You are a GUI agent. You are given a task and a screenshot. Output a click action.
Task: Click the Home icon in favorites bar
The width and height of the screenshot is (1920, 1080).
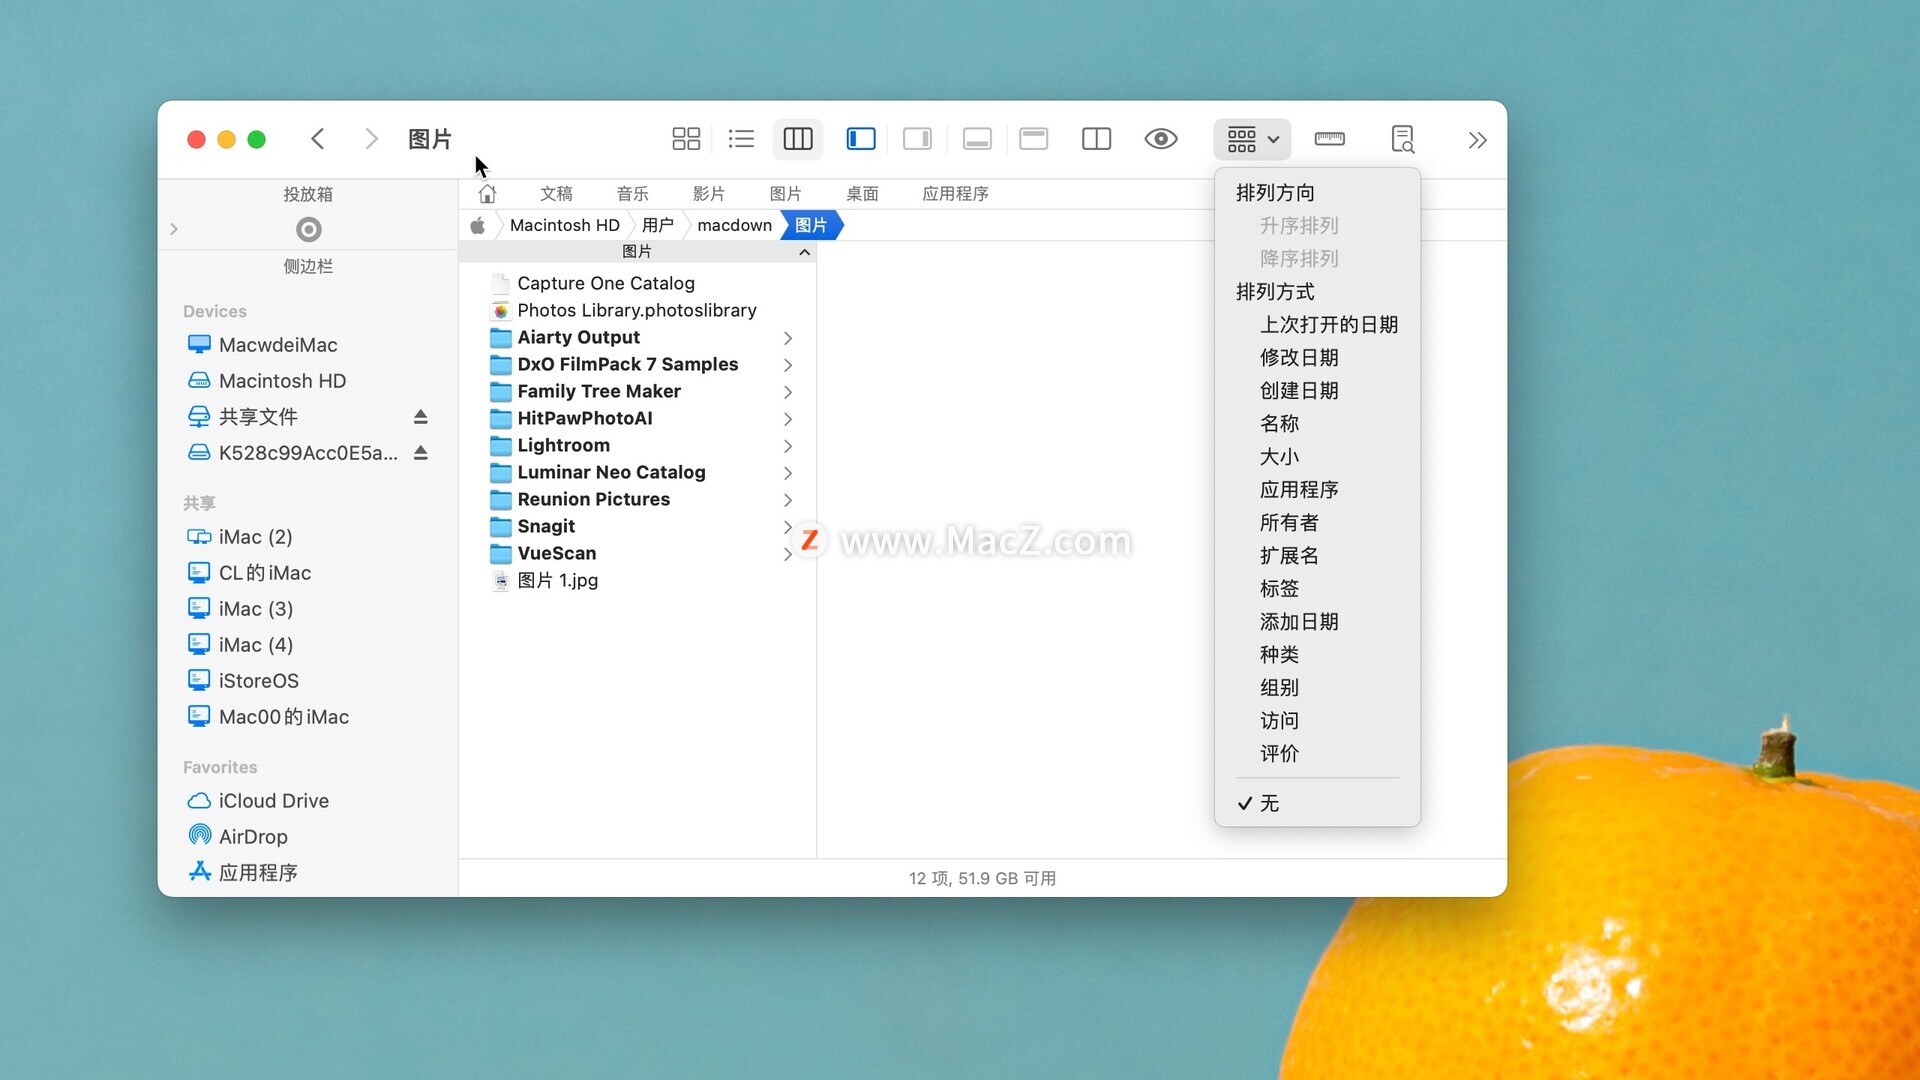pyautogui.click(x=487, y=194)
